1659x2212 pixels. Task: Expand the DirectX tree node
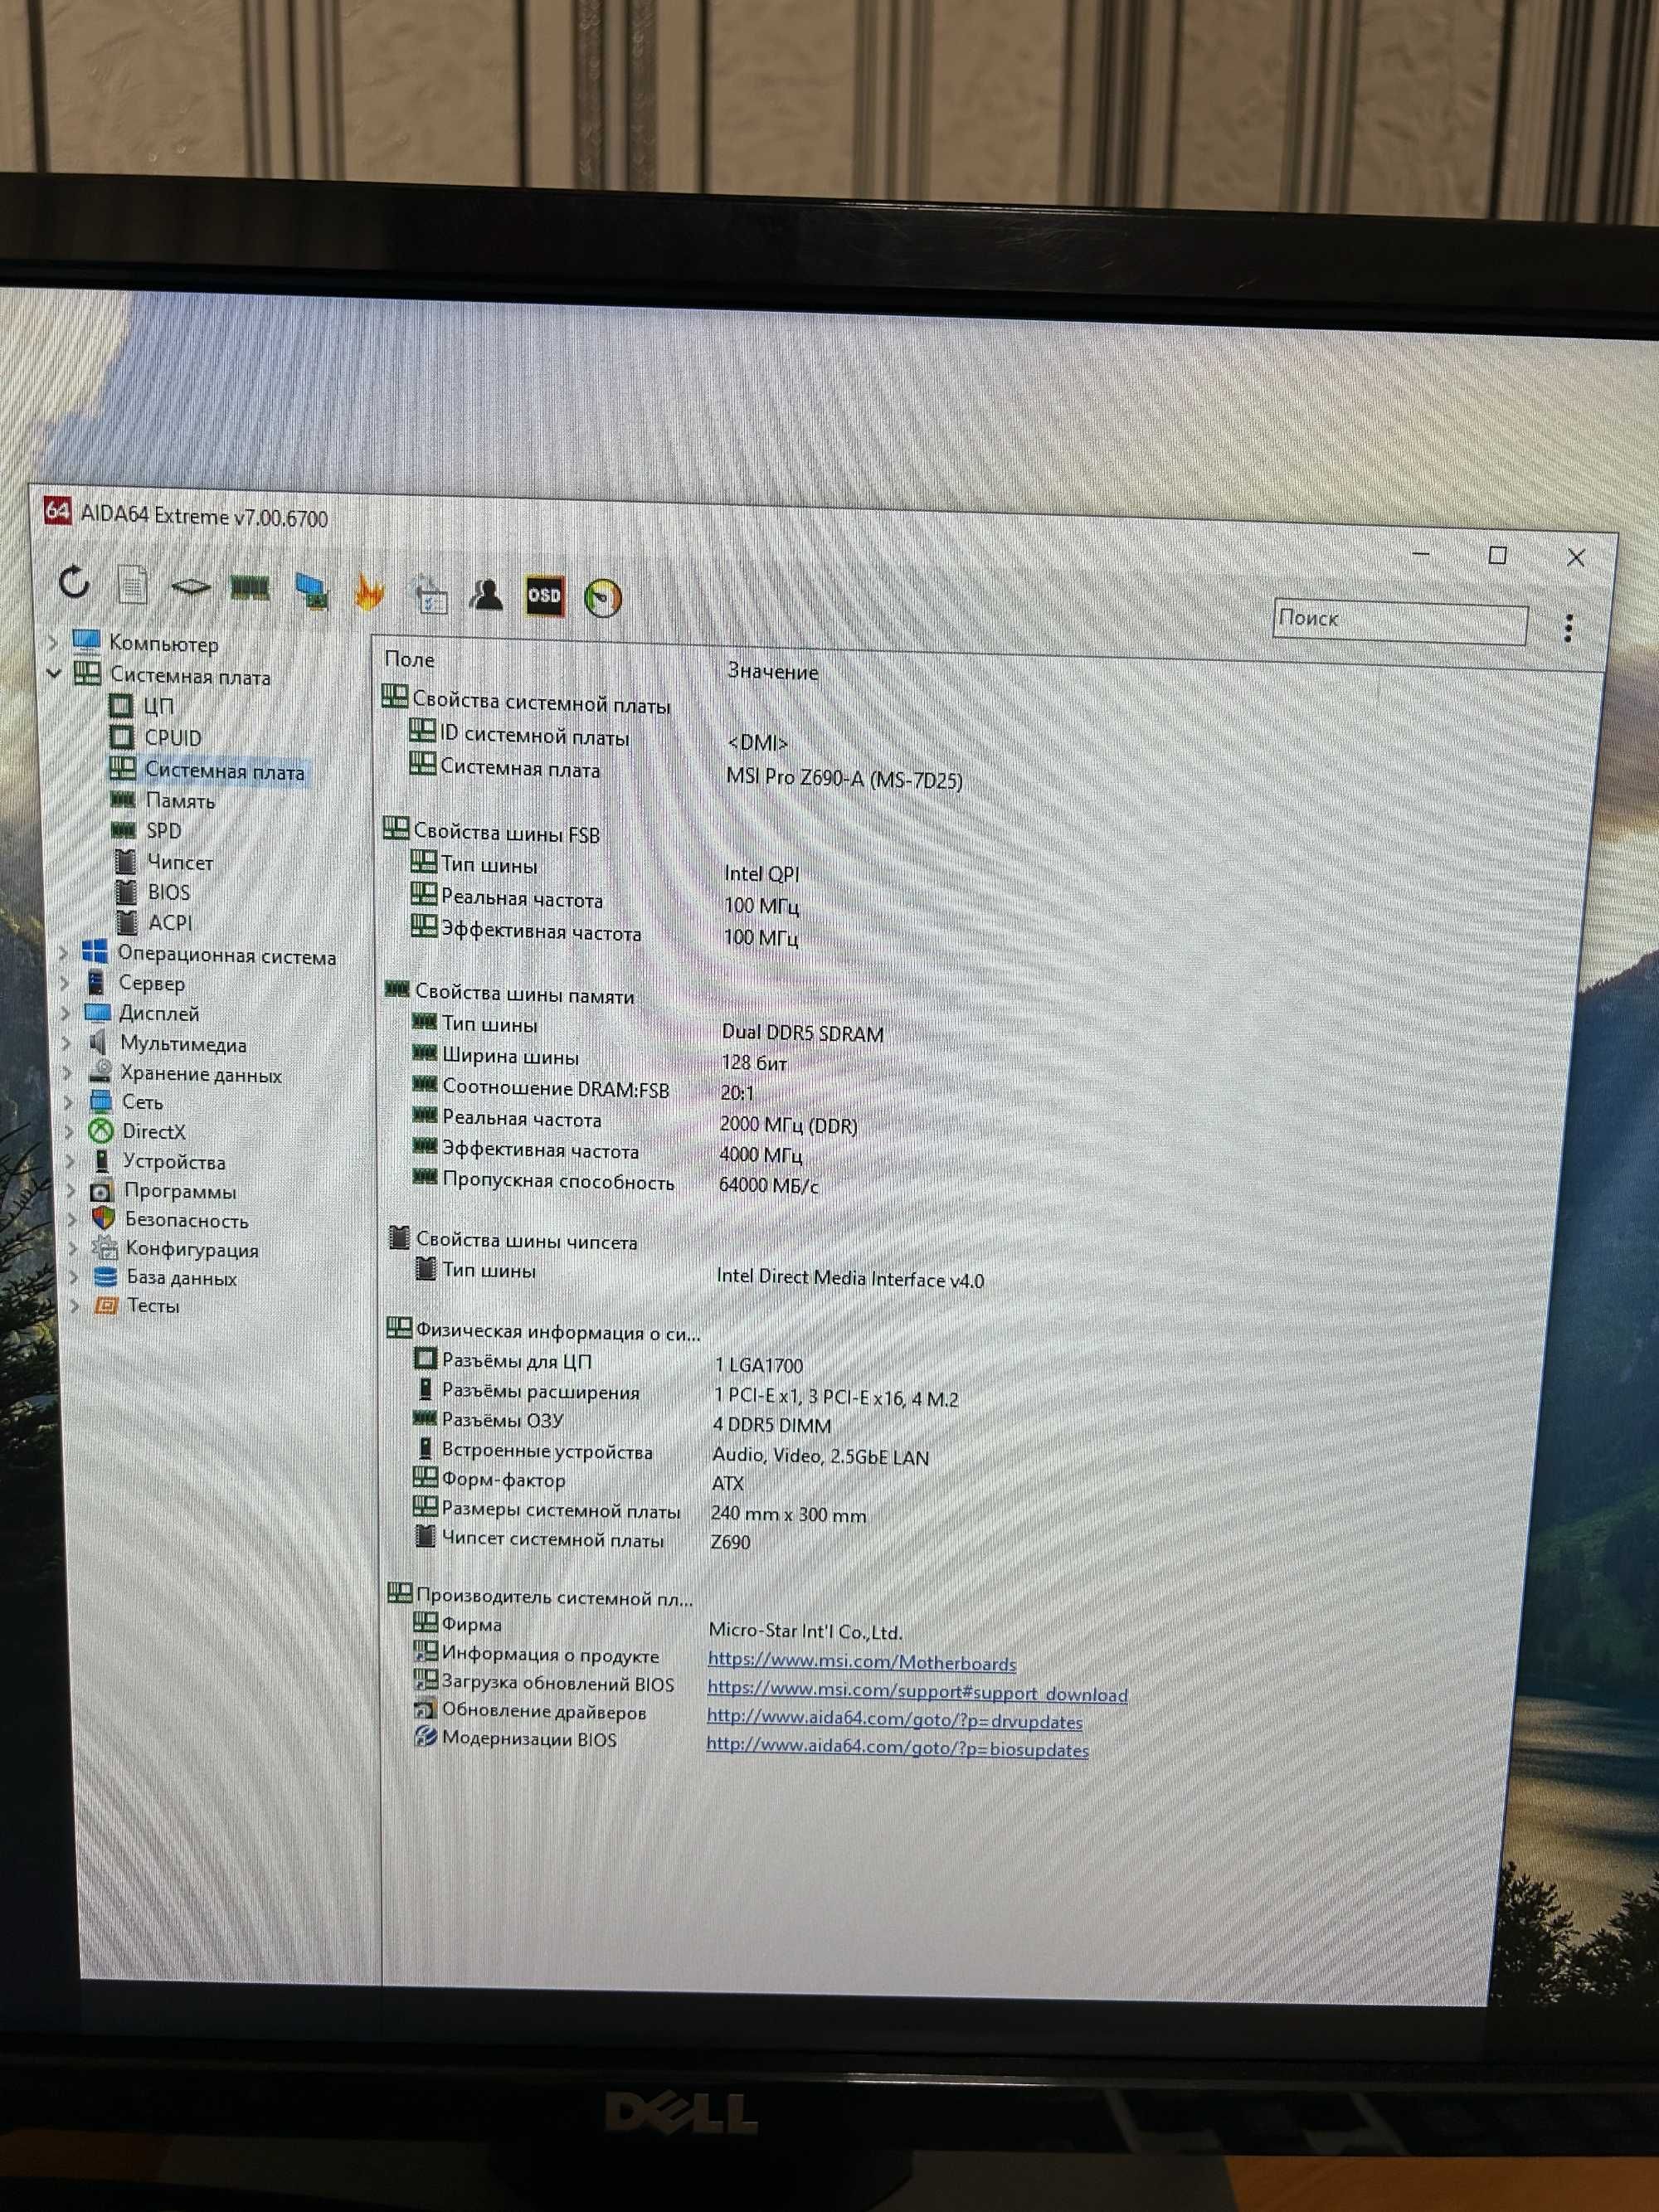[x=70, y=1132]
